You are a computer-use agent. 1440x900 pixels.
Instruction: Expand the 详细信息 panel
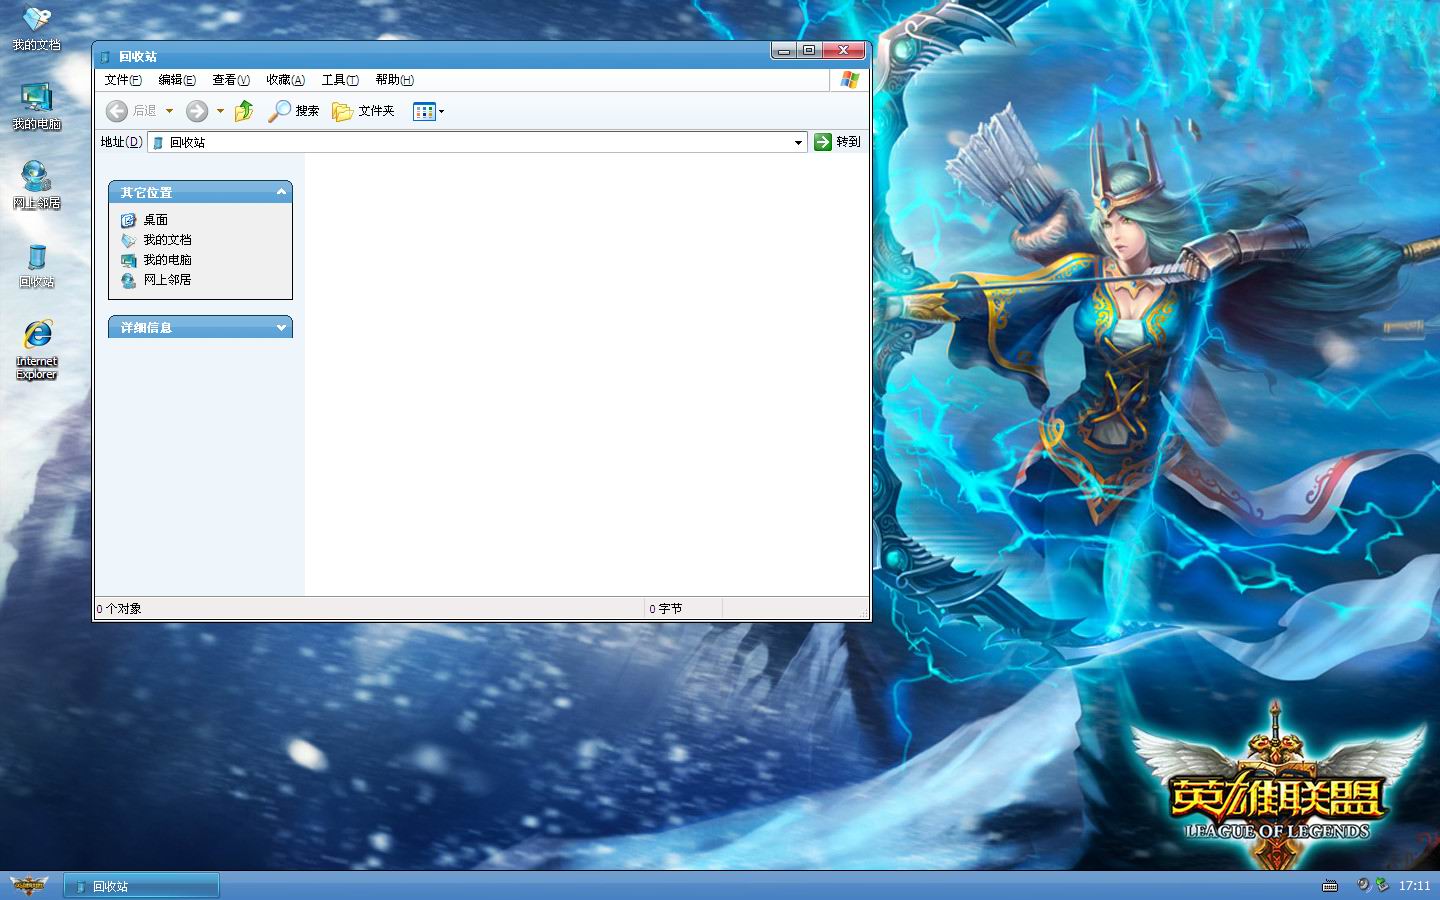point(281,327)
